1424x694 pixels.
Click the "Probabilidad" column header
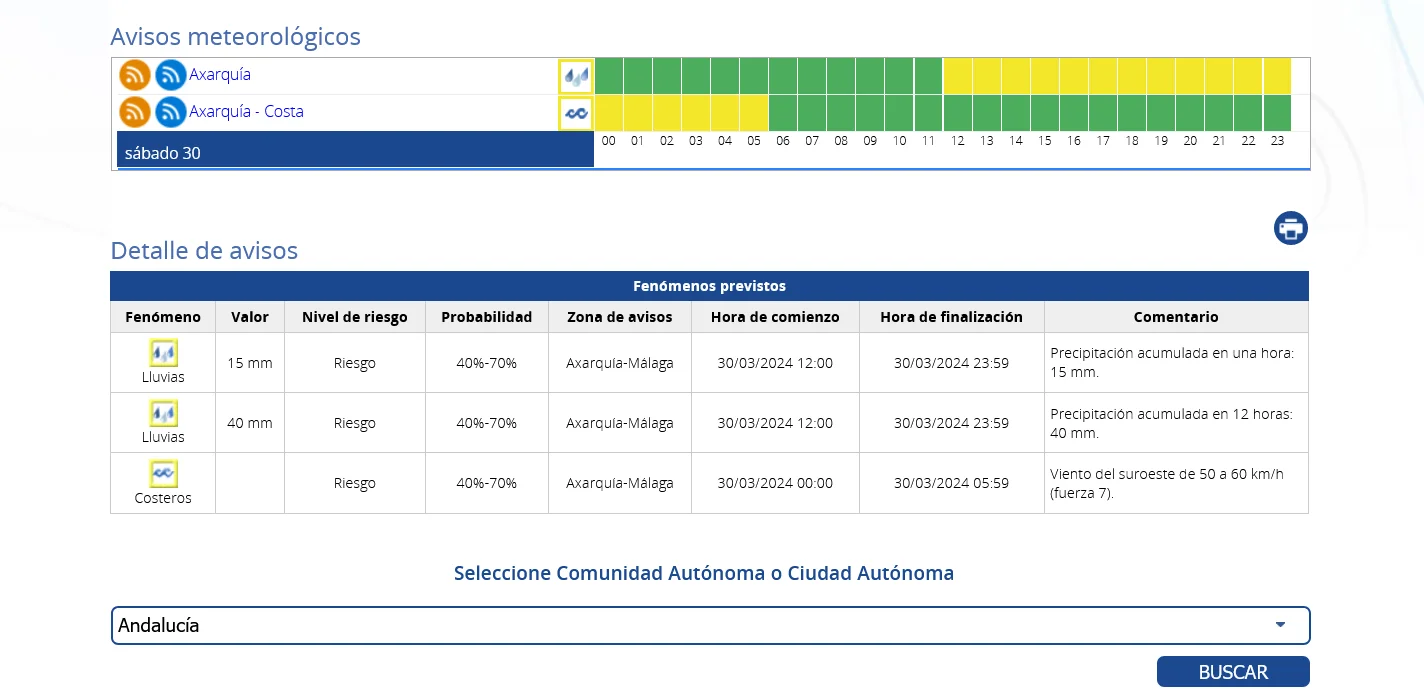coord(487,317)
